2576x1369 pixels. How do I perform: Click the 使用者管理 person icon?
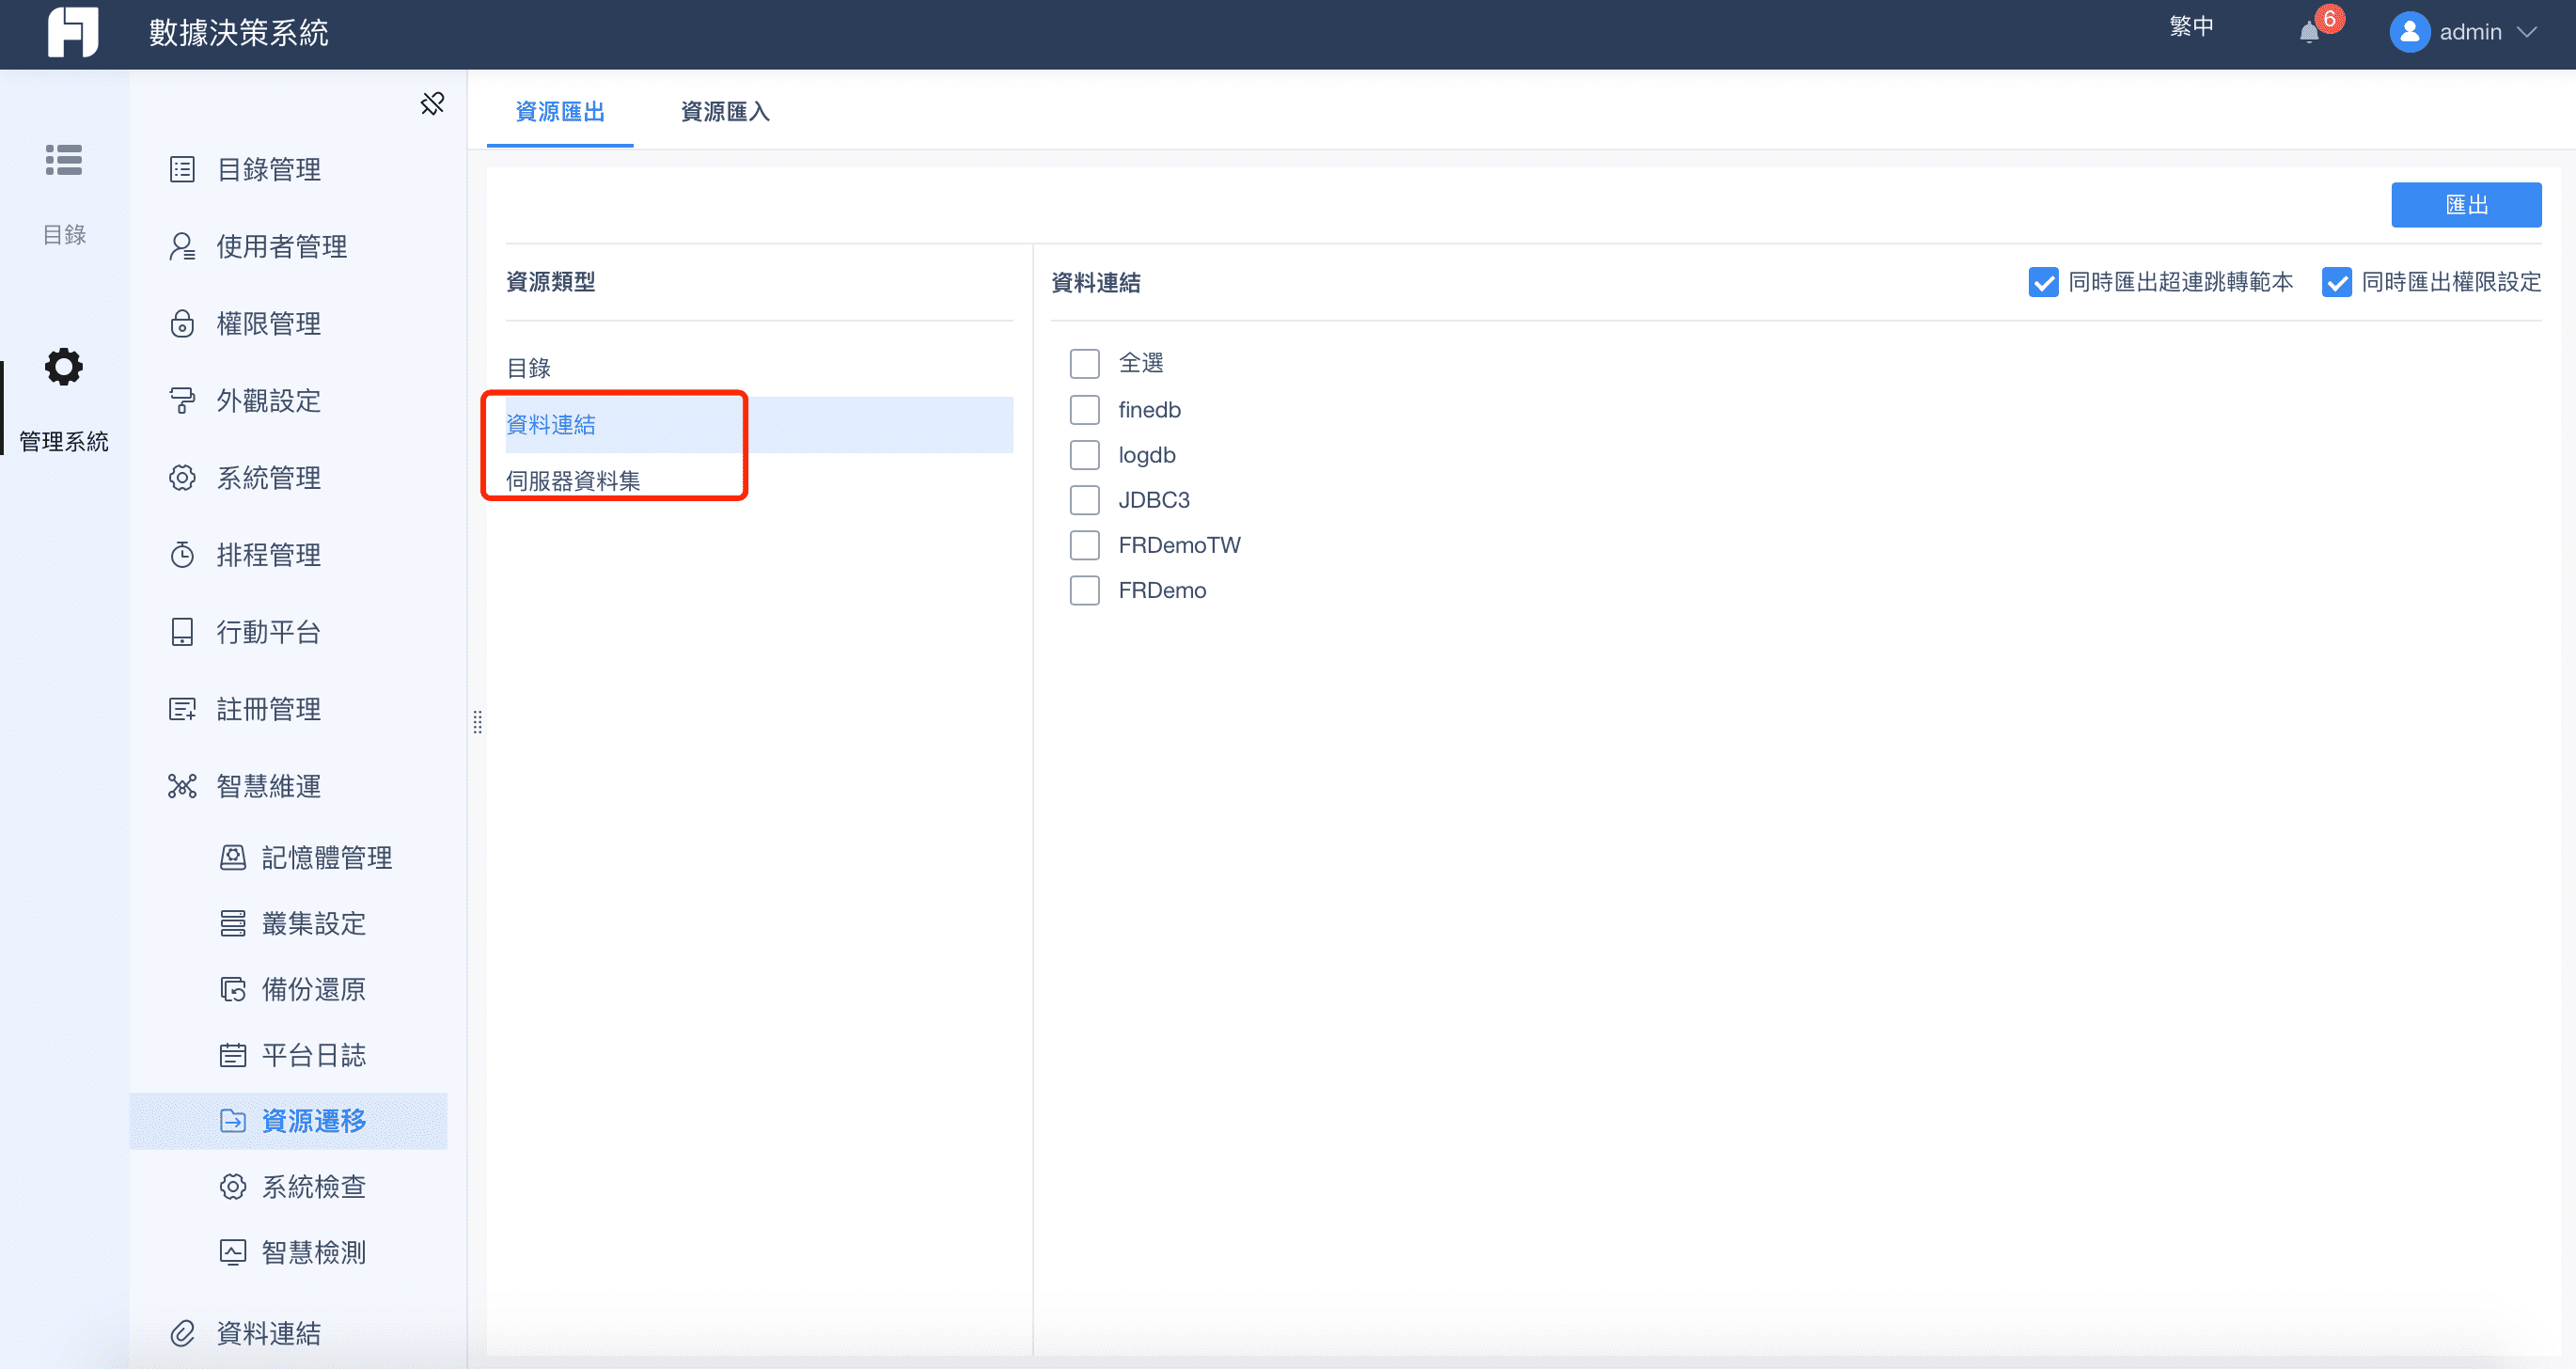pyautogui.click(x=182, y=246)
